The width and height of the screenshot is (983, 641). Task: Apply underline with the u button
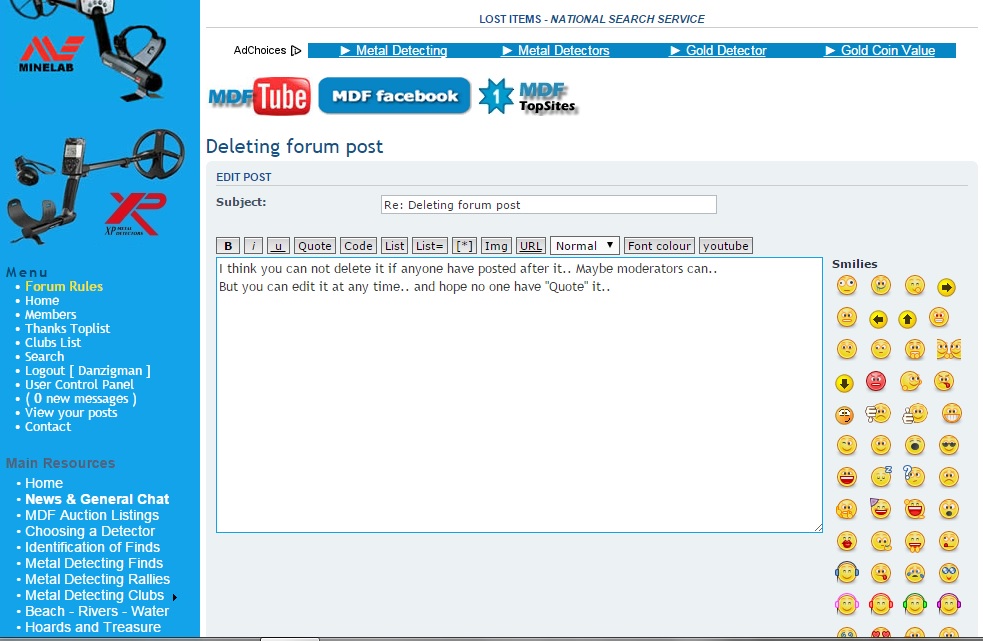point(278,246)
